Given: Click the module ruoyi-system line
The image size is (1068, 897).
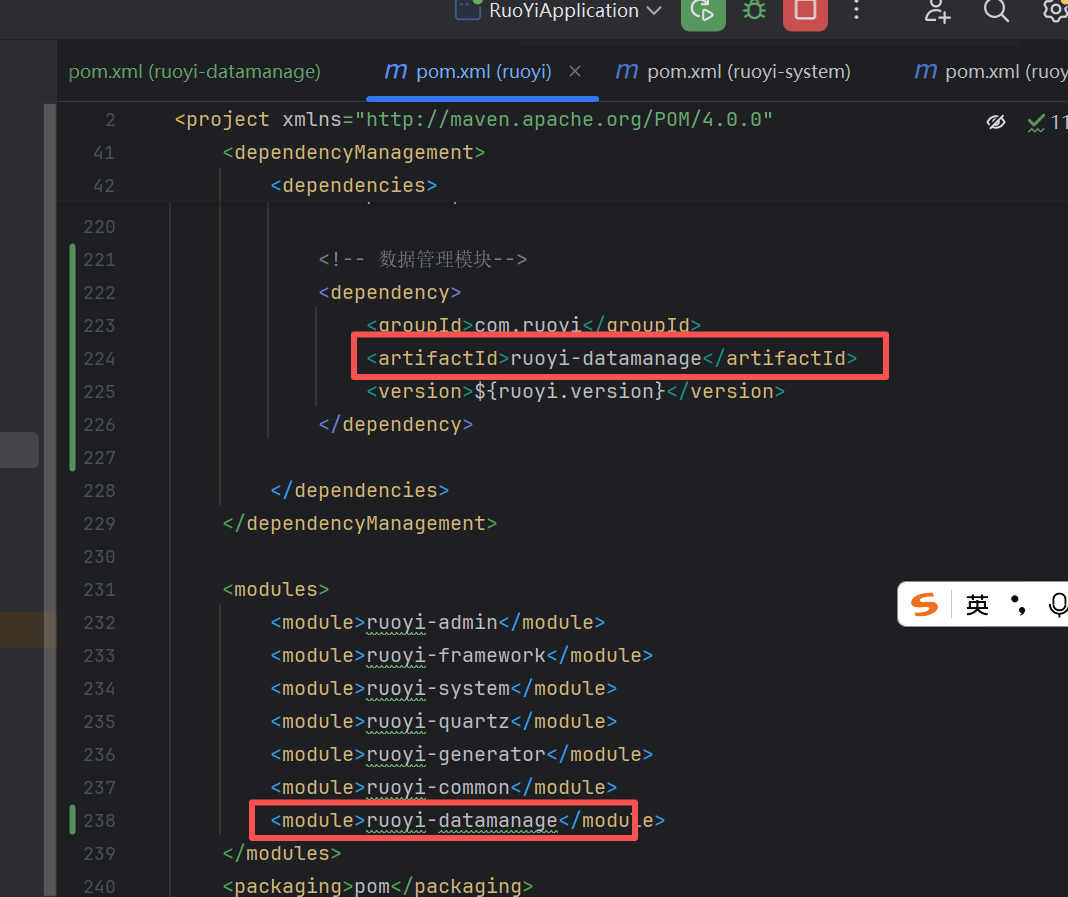Looking at the screenshot, I should [x=443, y=689].
